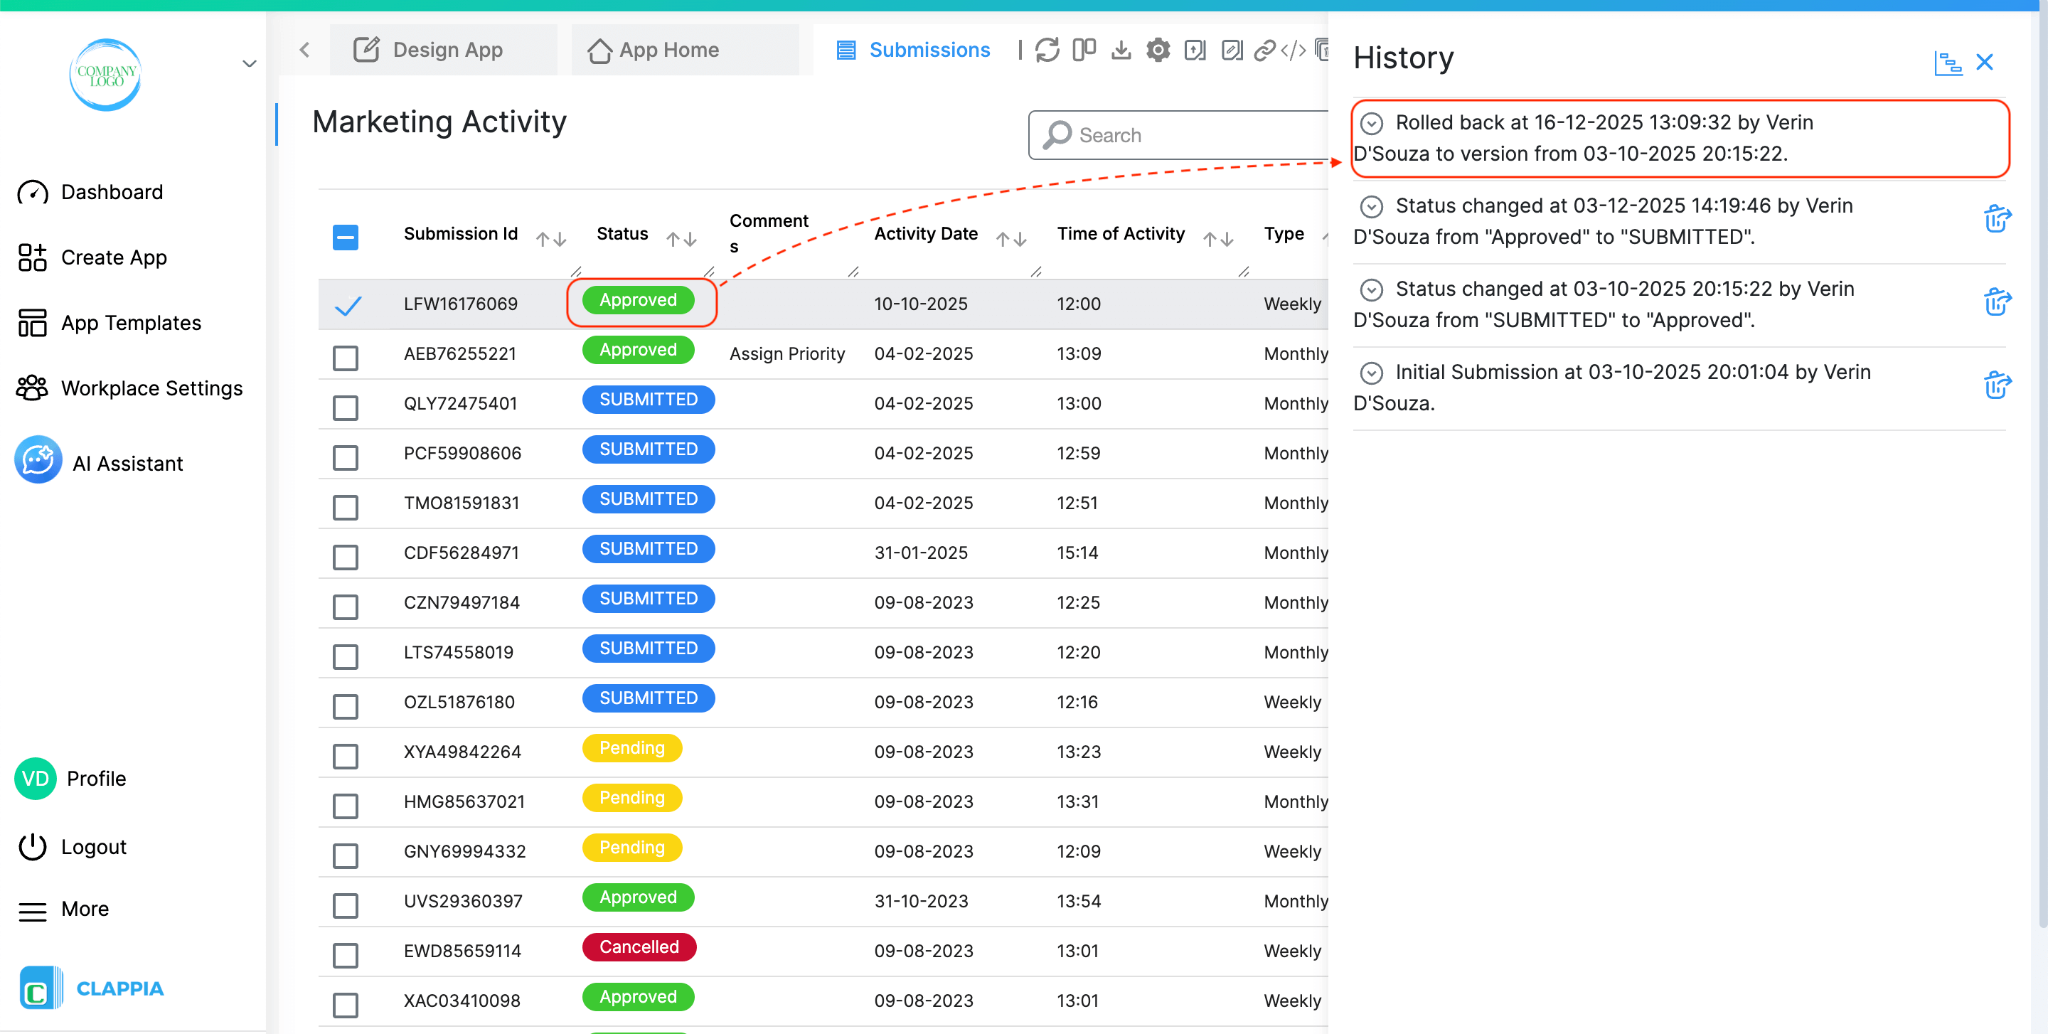Click the Dashboard gauge icon

point(33,192)
